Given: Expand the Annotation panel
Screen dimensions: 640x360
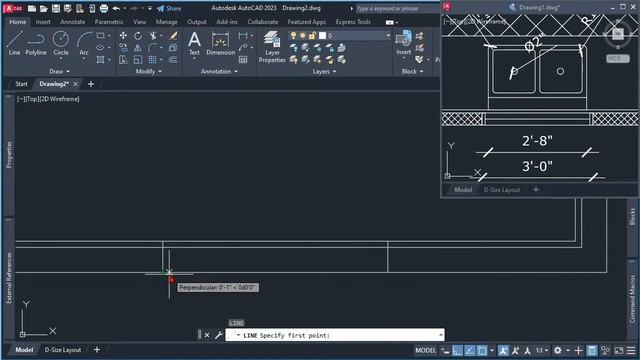Looking at the screenshot, I should pyautogui.click(x=219, y=71).
